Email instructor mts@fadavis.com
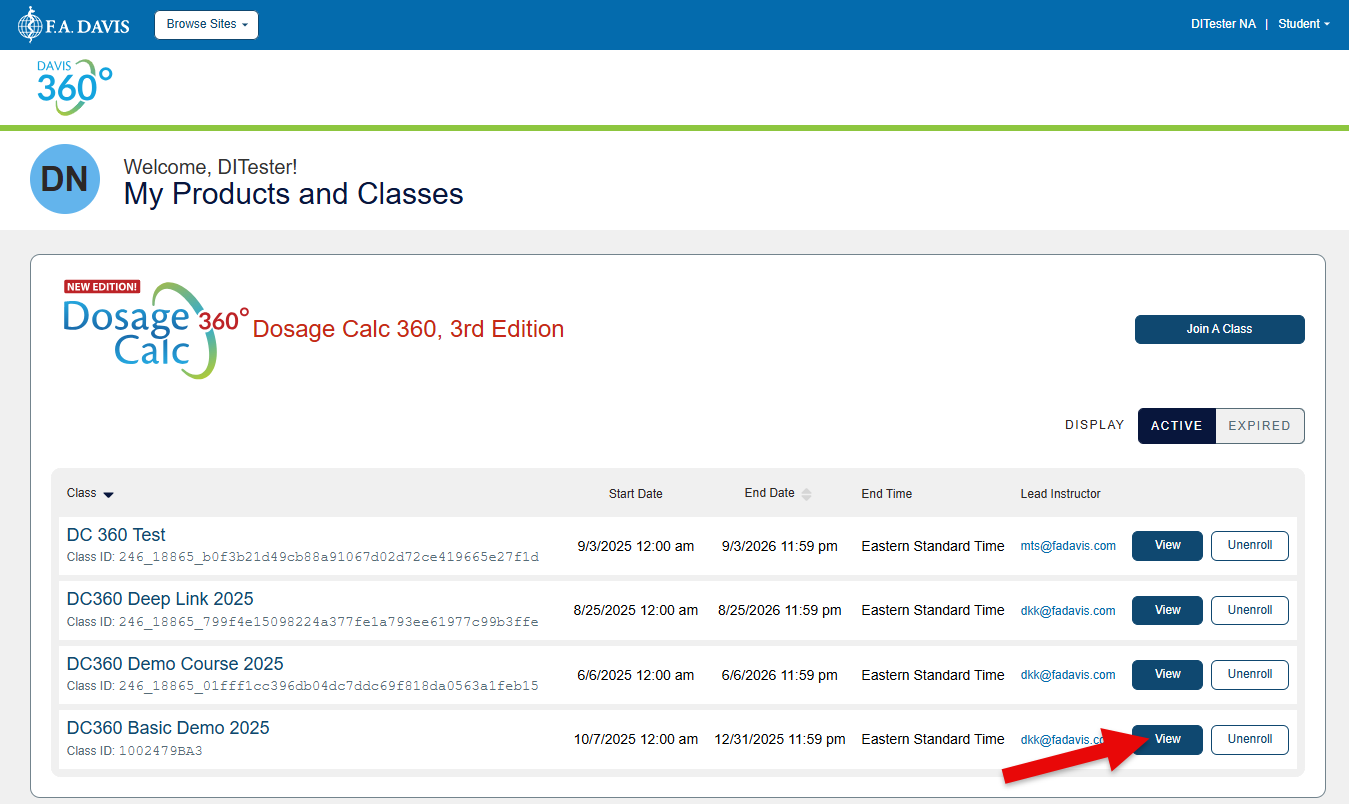Image resolution: width=1349 pixels, height=804 pixels. point(1068,546)
